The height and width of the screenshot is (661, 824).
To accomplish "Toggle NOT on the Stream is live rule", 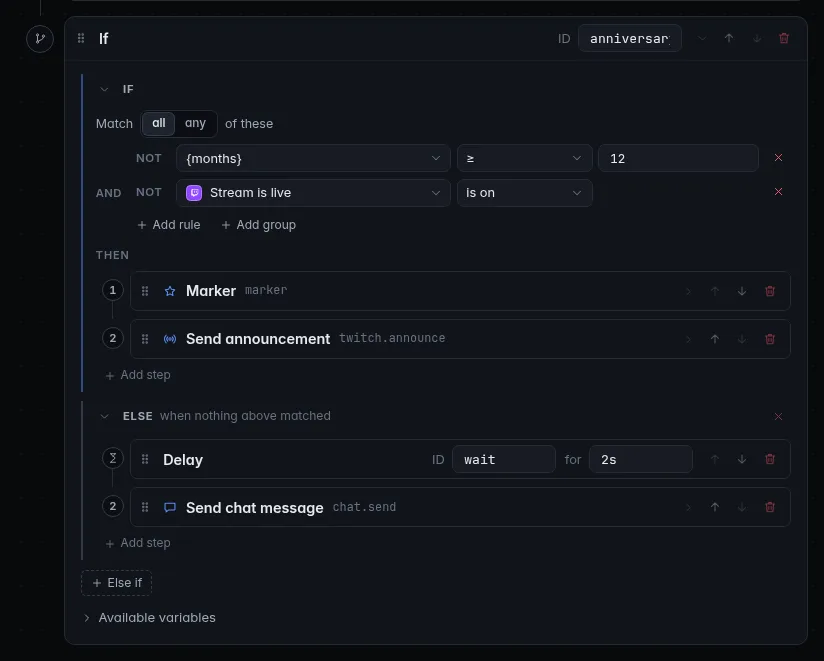I will tap(149, 192).
